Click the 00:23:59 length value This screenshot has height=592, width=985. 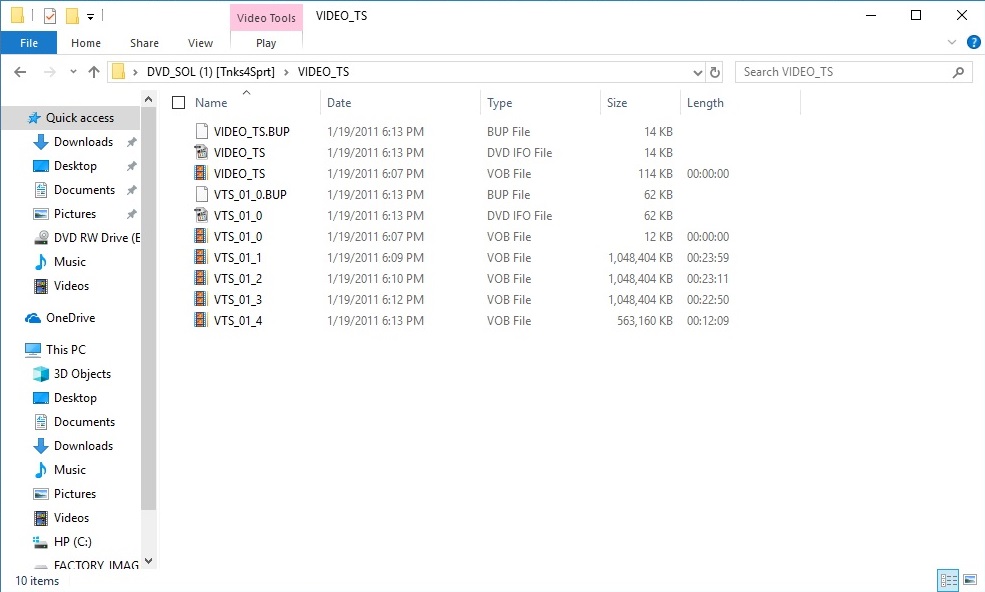tap(708, 258)
